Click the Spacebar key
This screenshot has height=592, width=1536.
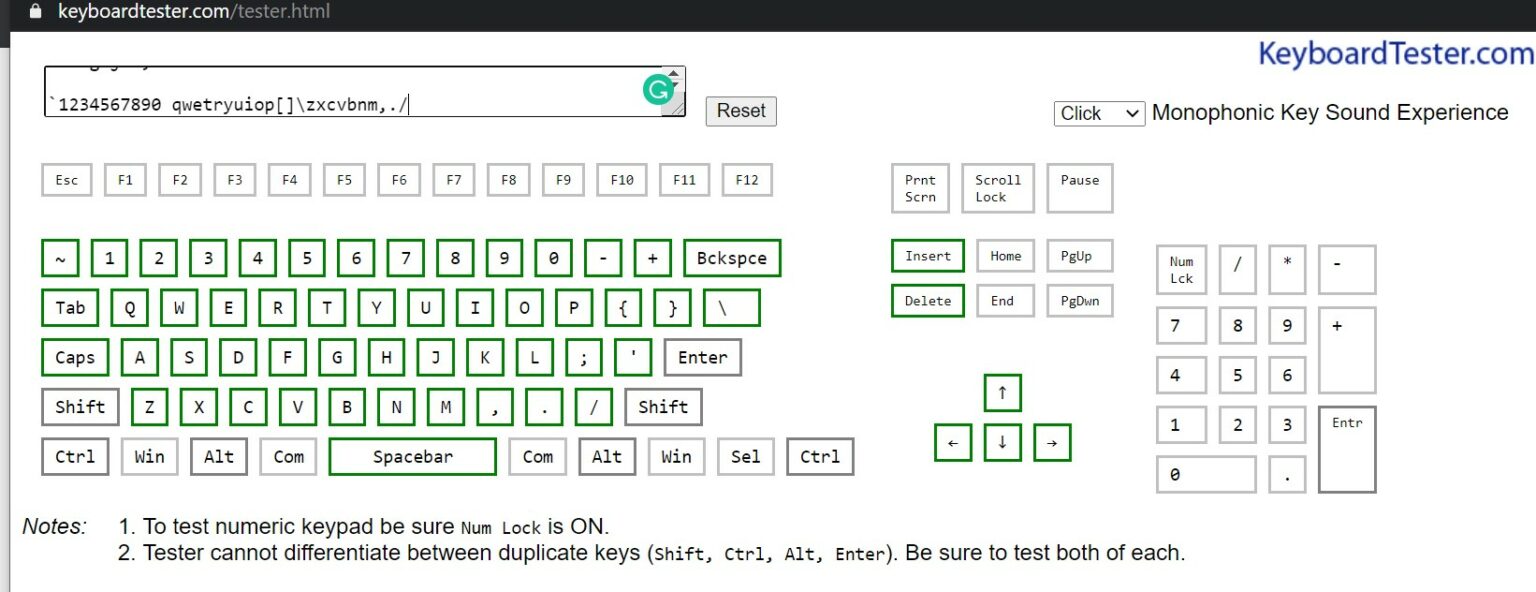(x=412, y=457)
